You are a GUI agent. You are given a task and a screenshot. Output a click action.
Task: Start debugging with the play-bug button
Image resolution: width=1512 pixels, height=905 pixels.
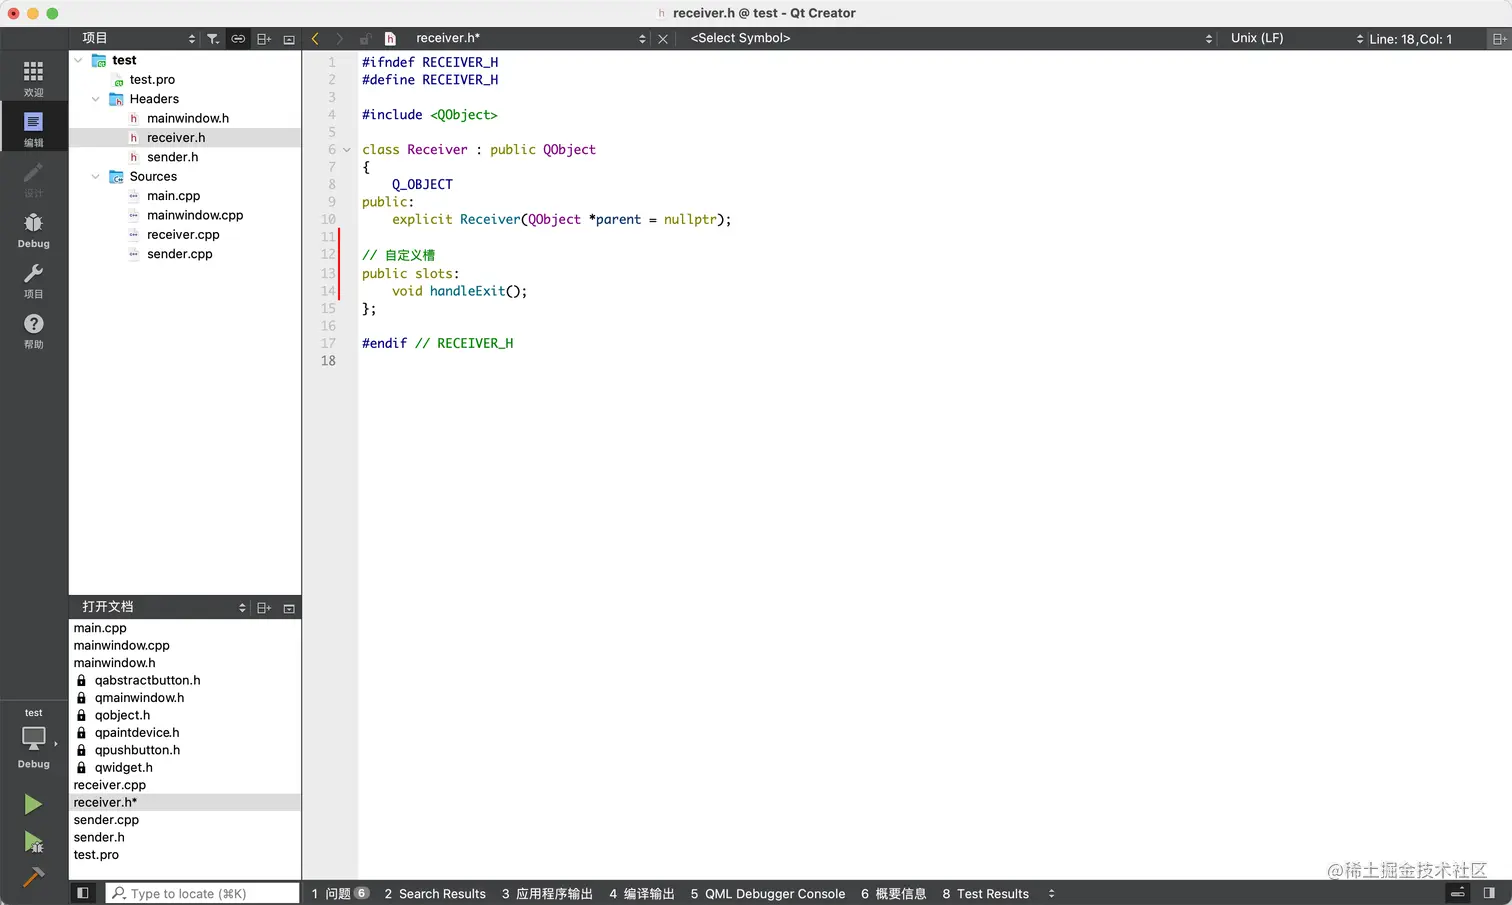tap(33, 842)
